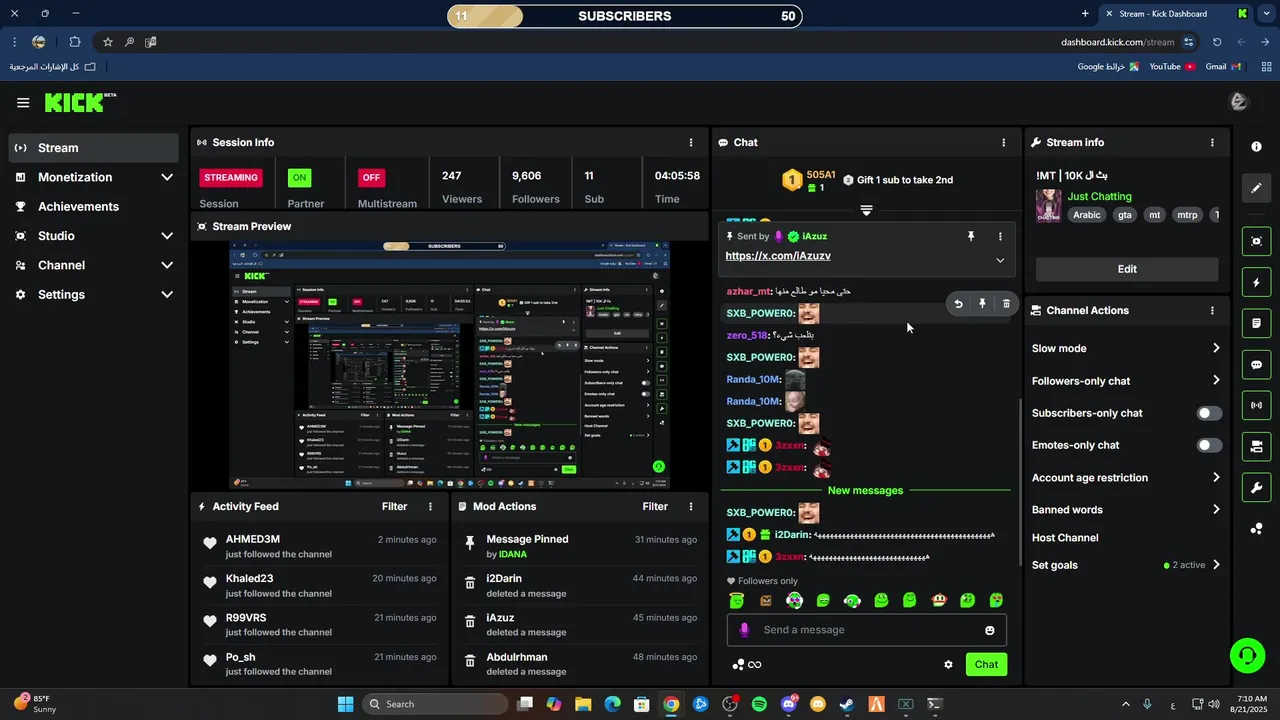Screen dimensions: 1280x720
Task: Toggle Subscribers-only chat switch
Action: coord(1209,413)
